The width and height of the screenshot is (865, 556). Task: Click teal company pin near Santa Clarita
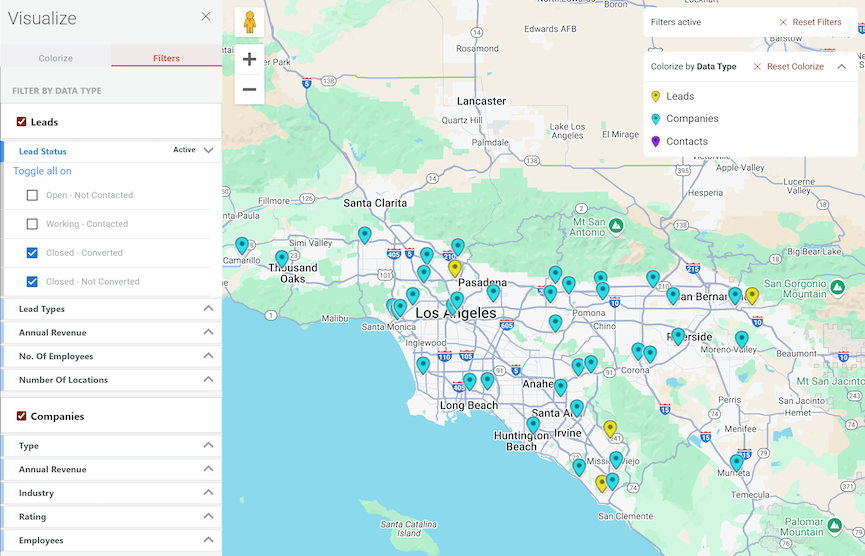click(365, 235)
